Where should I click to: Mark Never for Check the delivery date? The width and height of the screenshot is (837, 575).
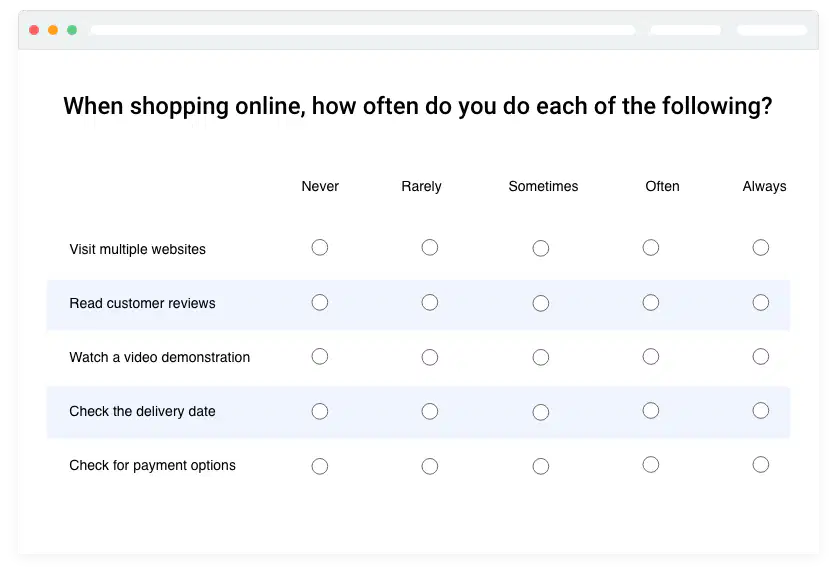tap(320, 412)
